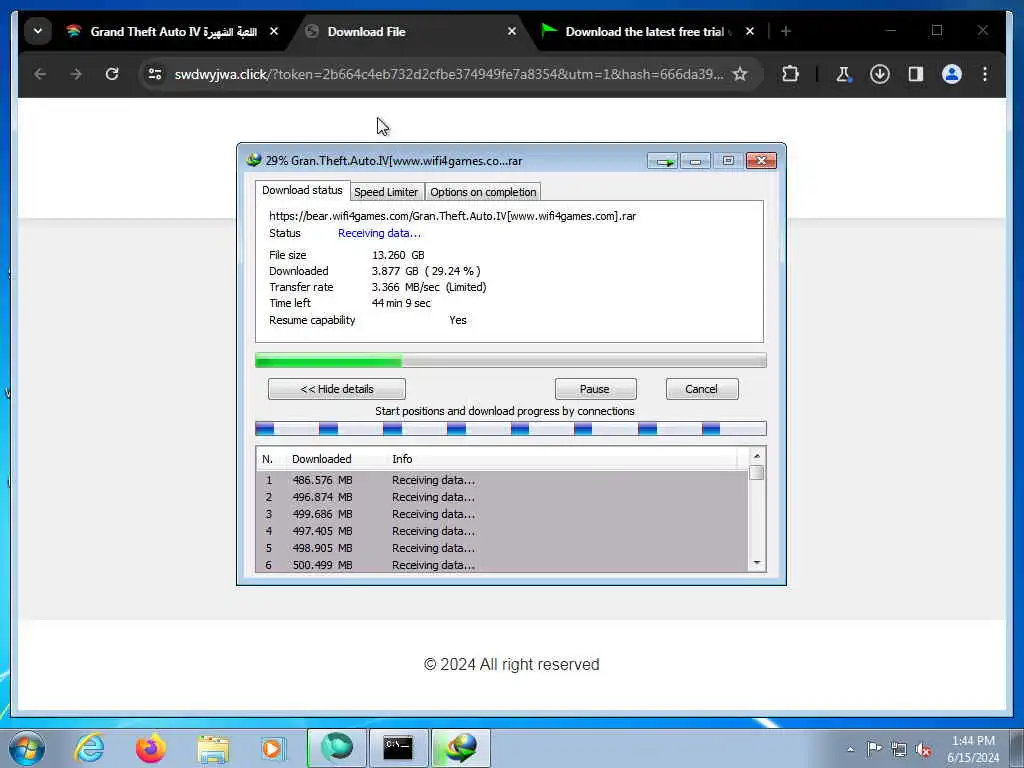Click the transfer rate 3.366 MB/sec value

point(429,287)
